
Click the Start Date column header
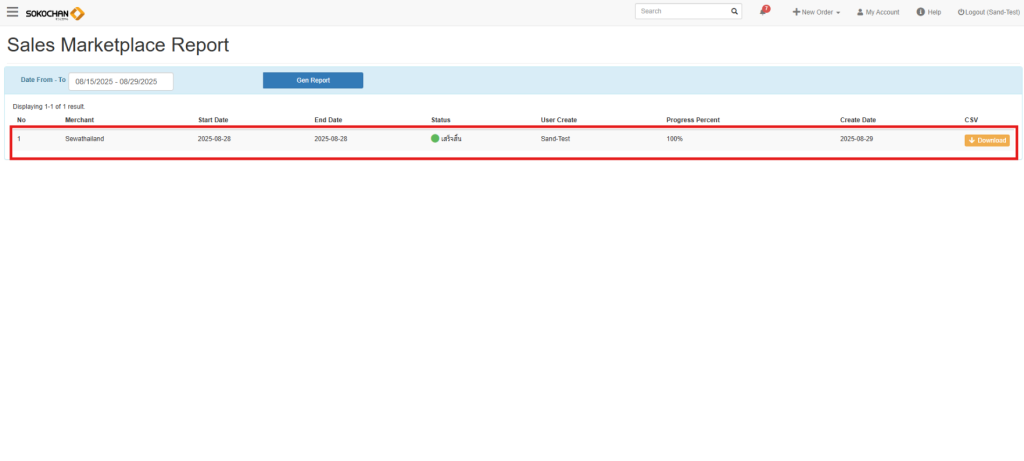(213, 120)
